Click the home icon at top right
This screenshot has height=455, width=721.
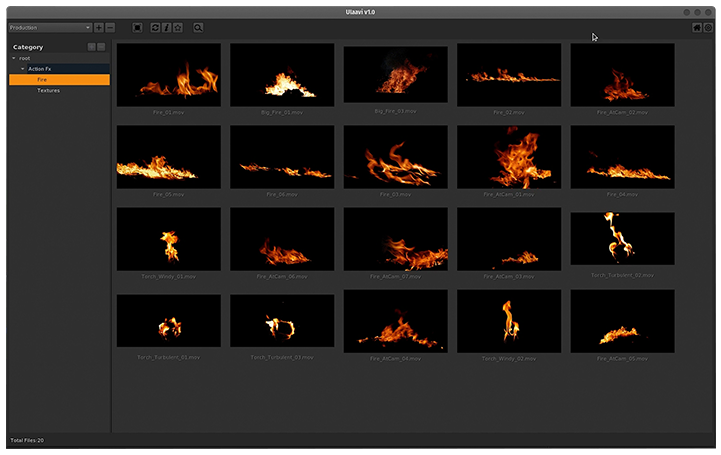point(697,28)
